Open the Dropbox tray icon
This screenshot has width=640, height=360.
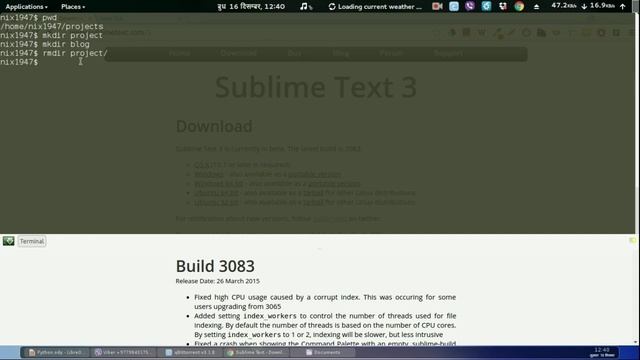click(x=503, y=6)
